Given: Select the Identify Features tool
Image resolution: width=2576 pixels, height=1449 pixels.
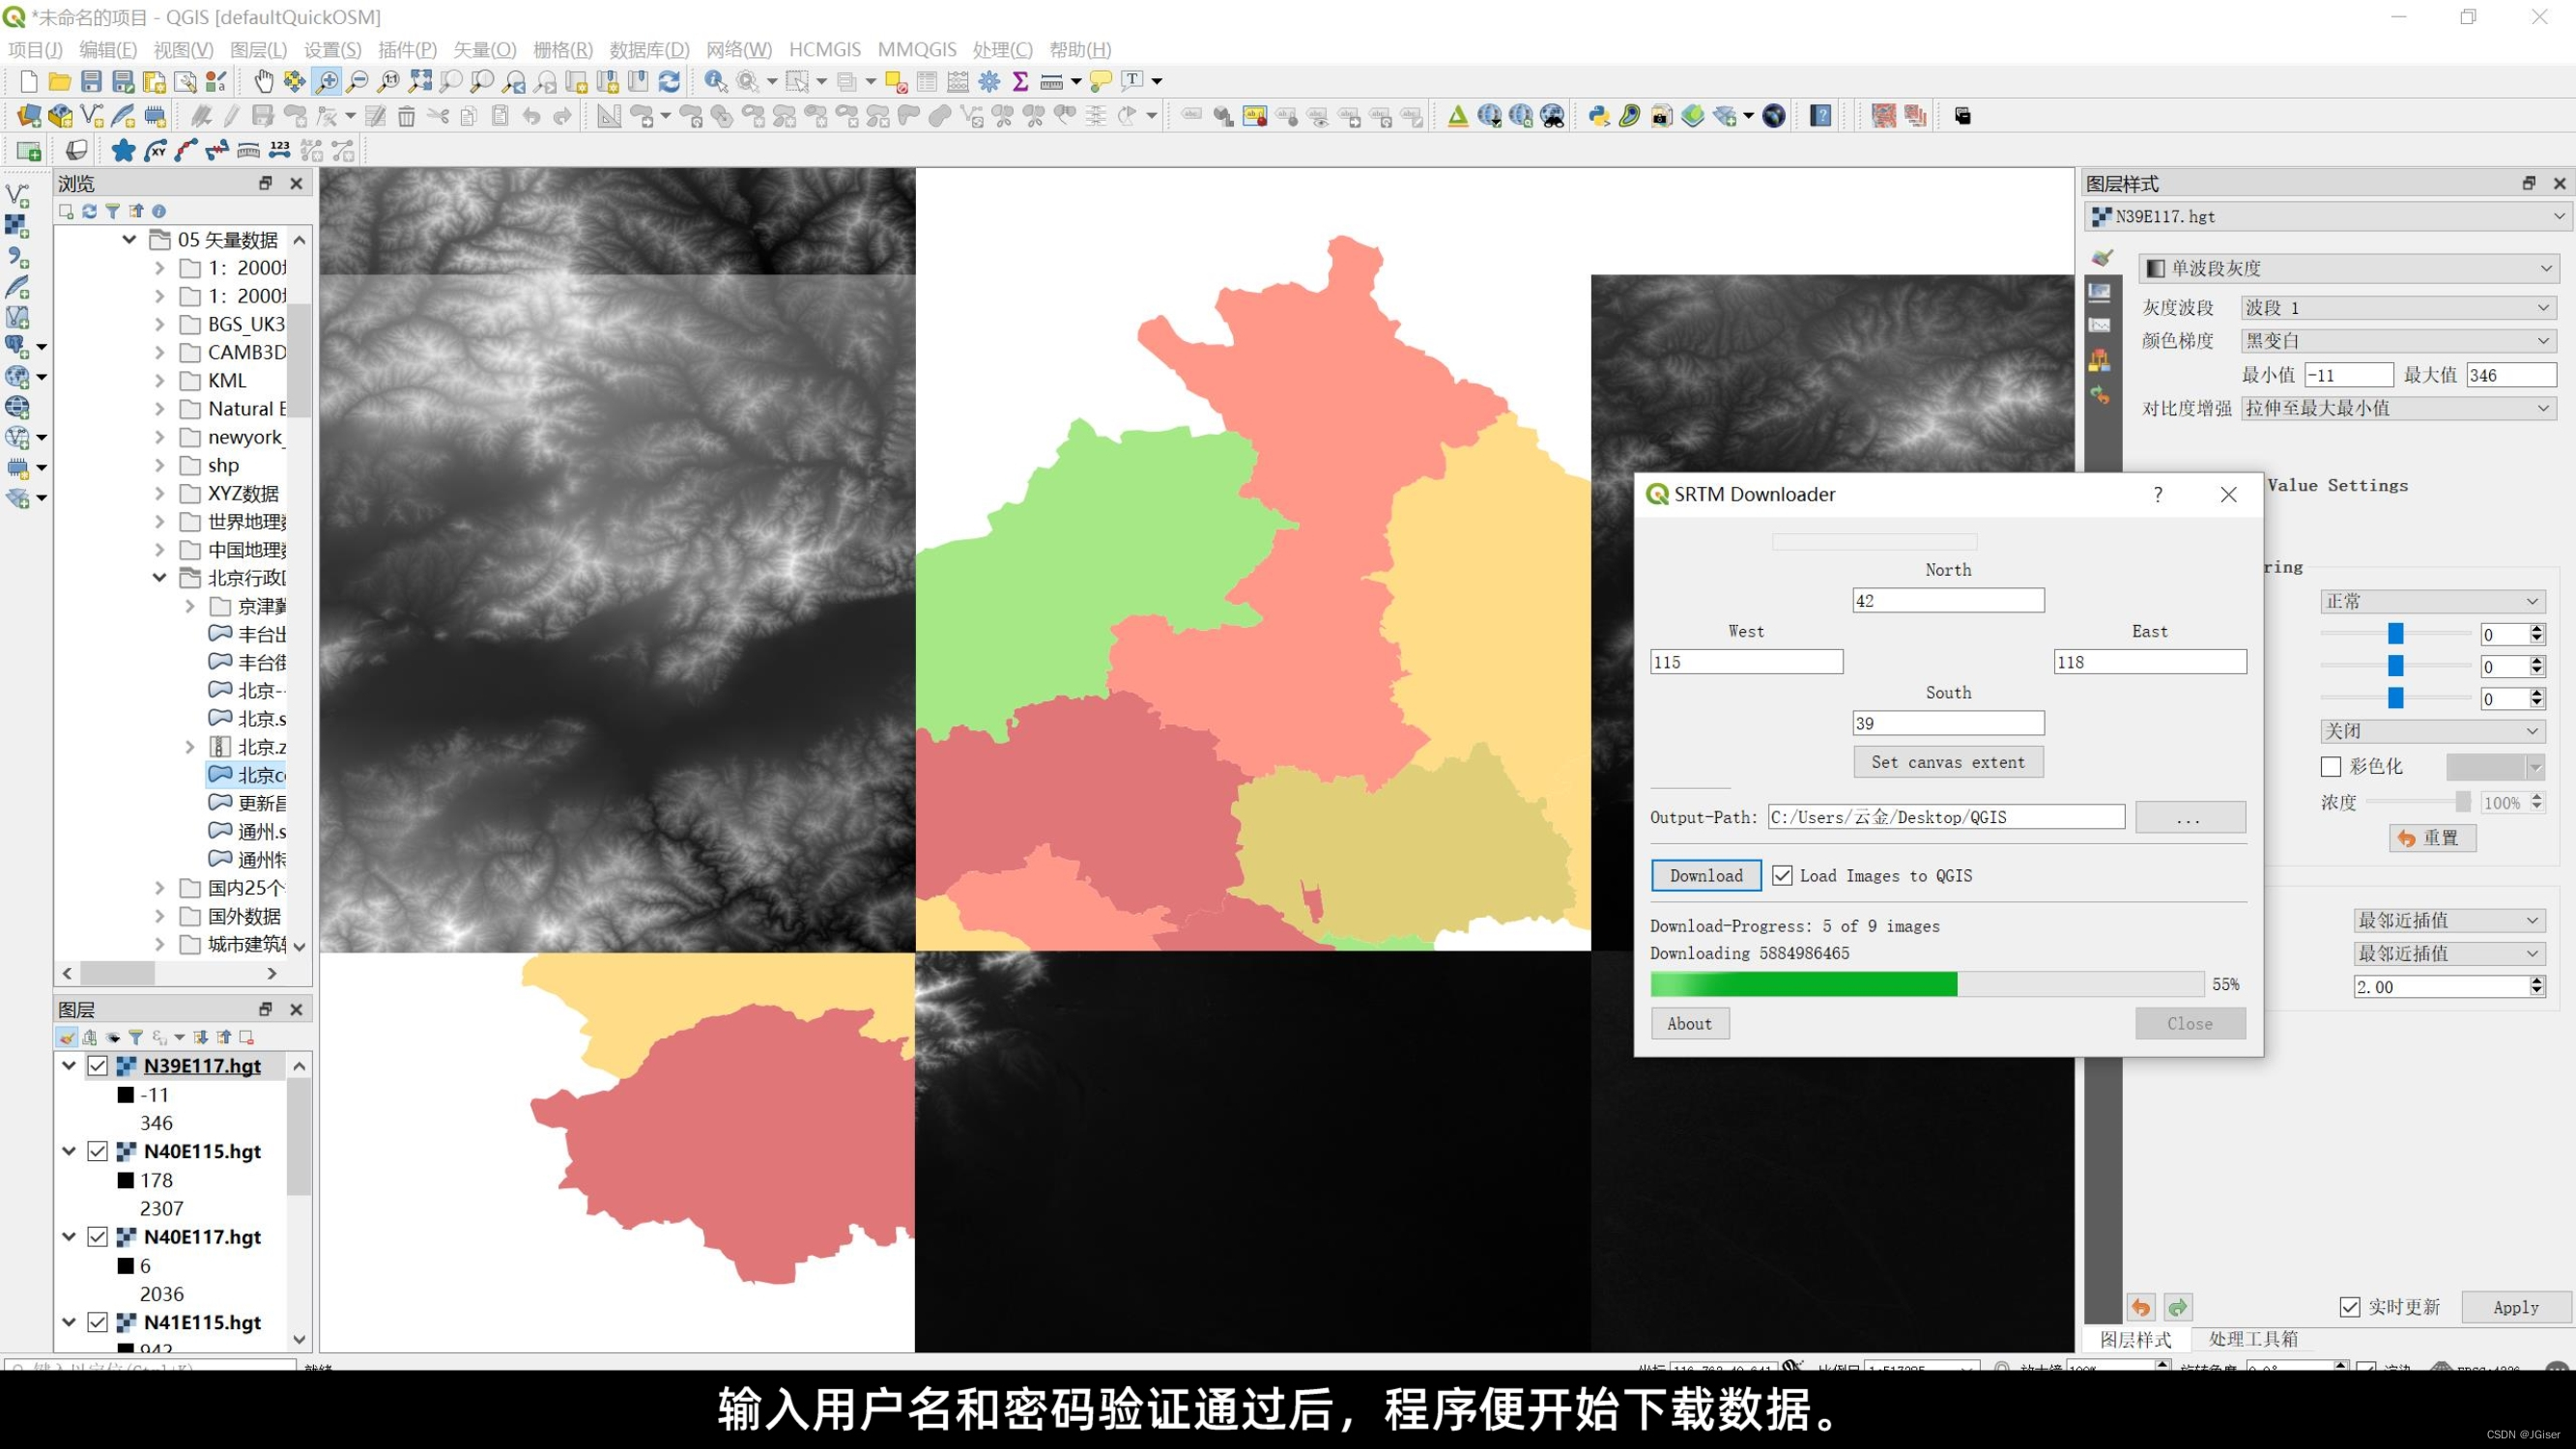Looking at the screenshot, I should point(716,81).
